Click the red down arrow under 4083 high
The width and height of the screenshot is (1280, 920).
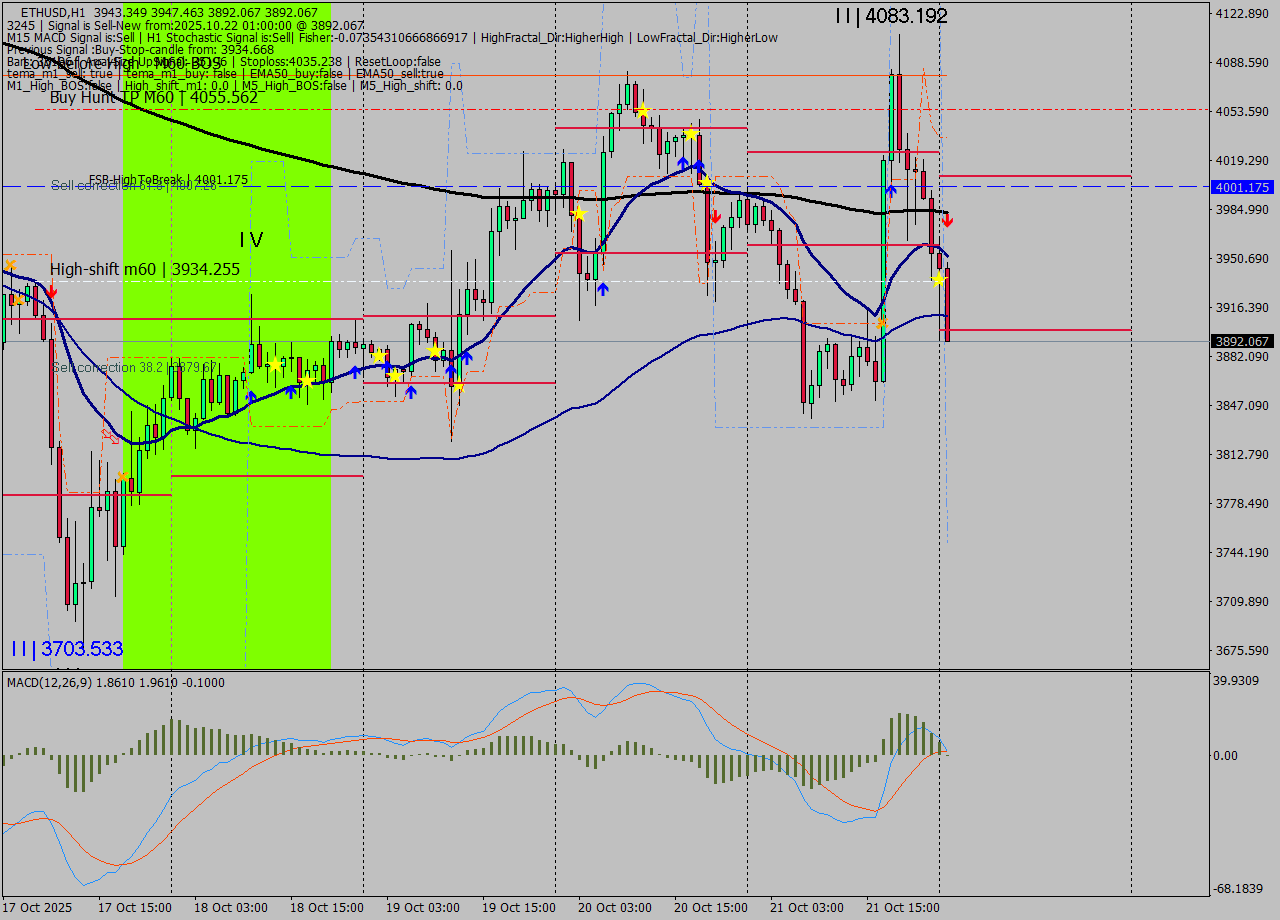tap(947, 221)
